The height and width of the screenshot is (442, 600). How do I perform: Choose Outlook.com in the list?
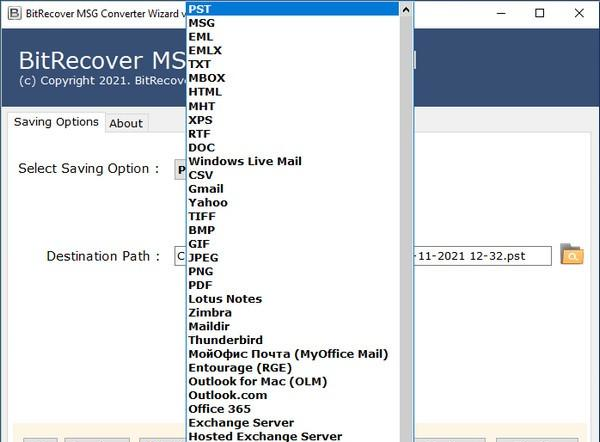pos(293,395)
